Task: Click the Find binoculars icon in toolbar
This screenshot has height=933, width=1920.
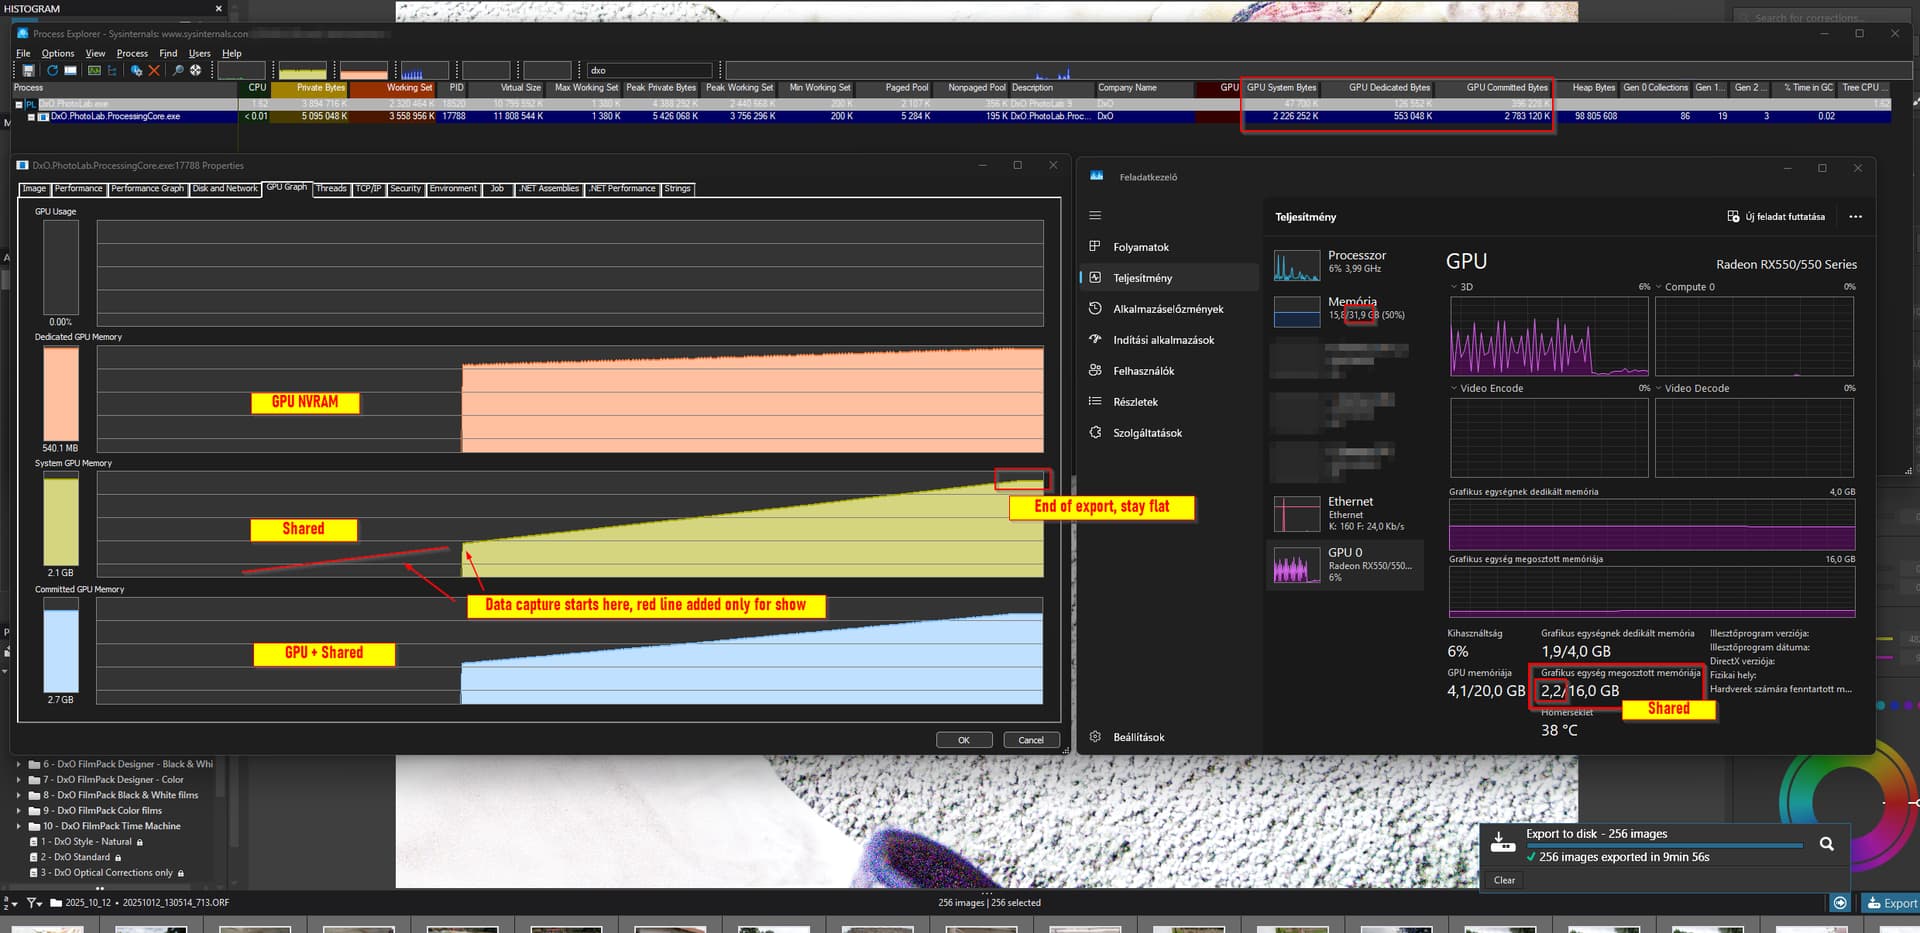Action: [x=178, y=71]
